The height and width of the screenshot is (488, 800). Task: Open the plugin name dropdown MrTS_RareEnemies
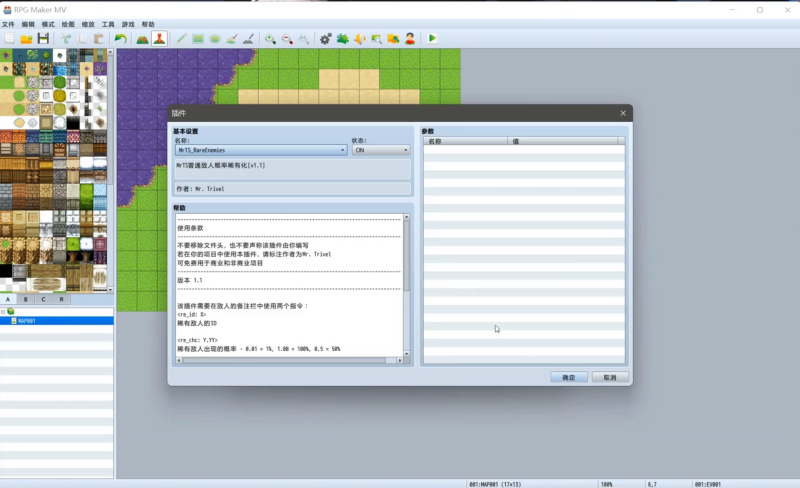261,150
